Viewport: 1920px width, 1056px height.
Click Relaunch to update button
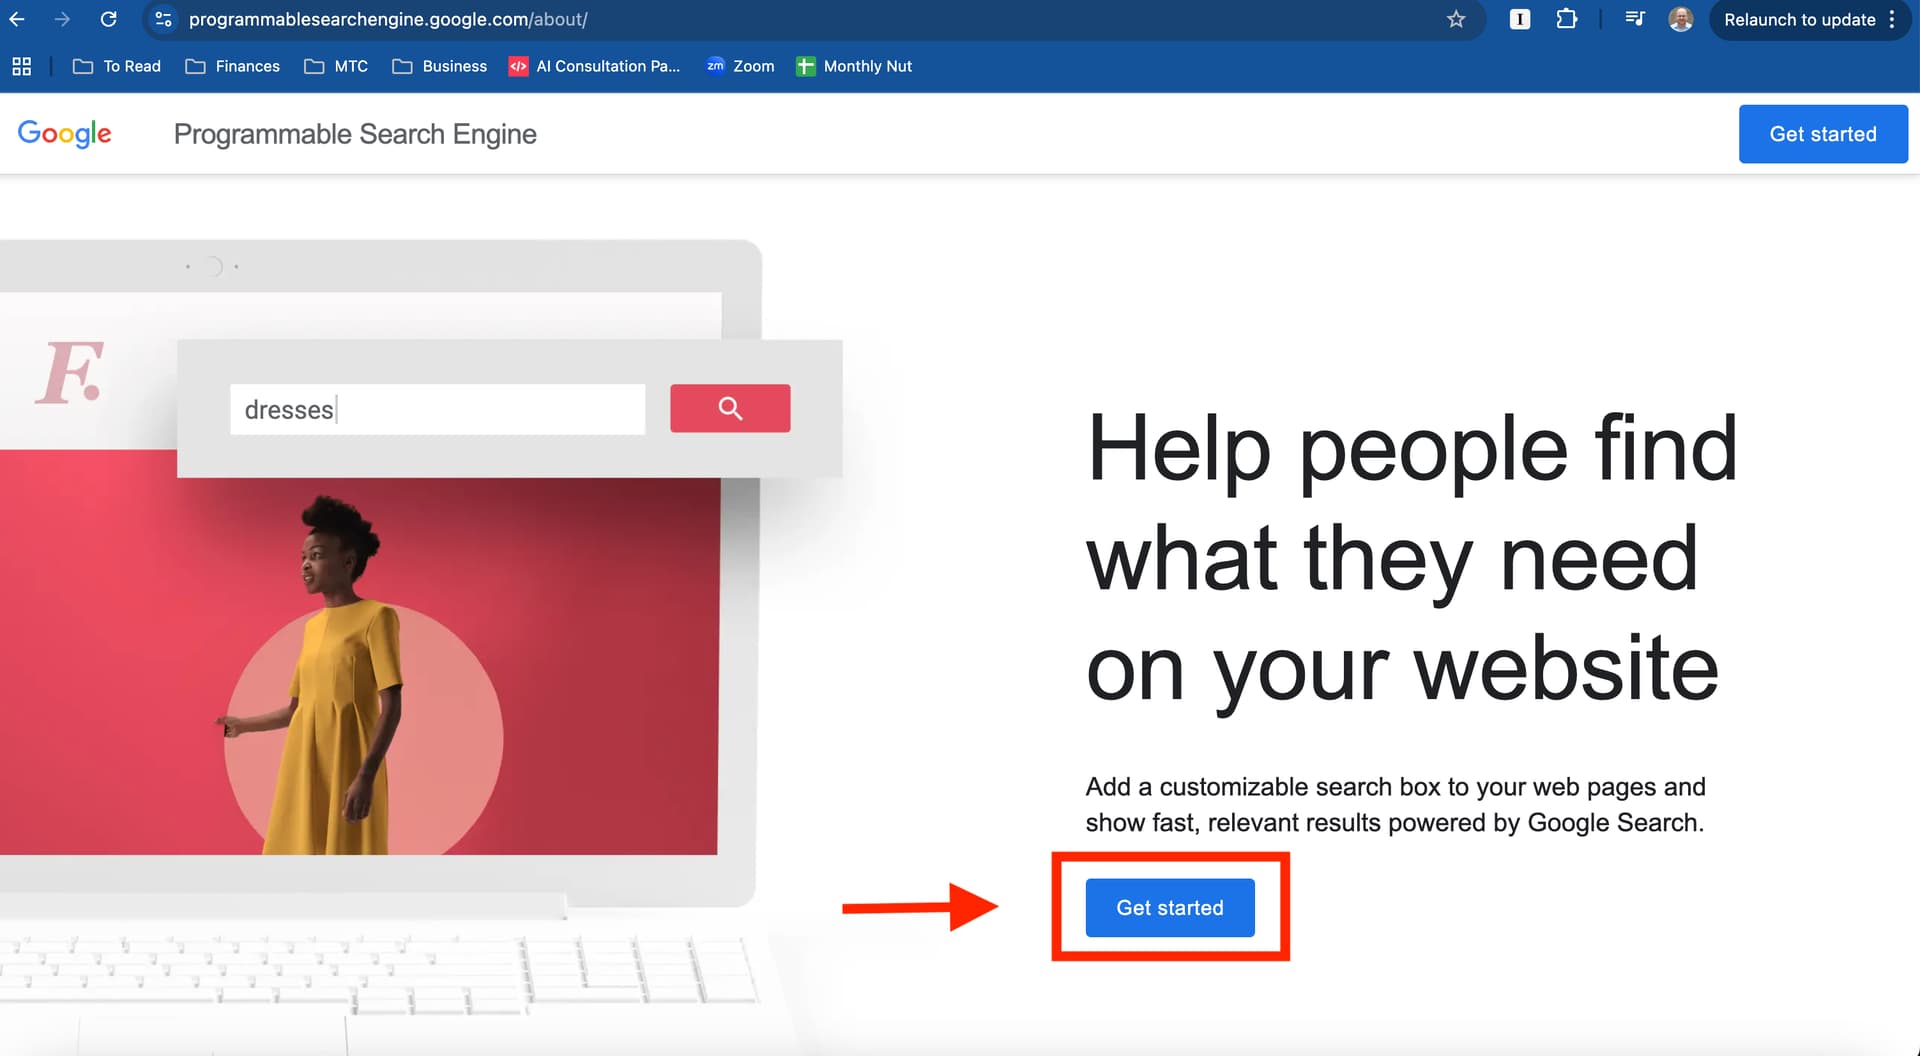pos(1799,19)
